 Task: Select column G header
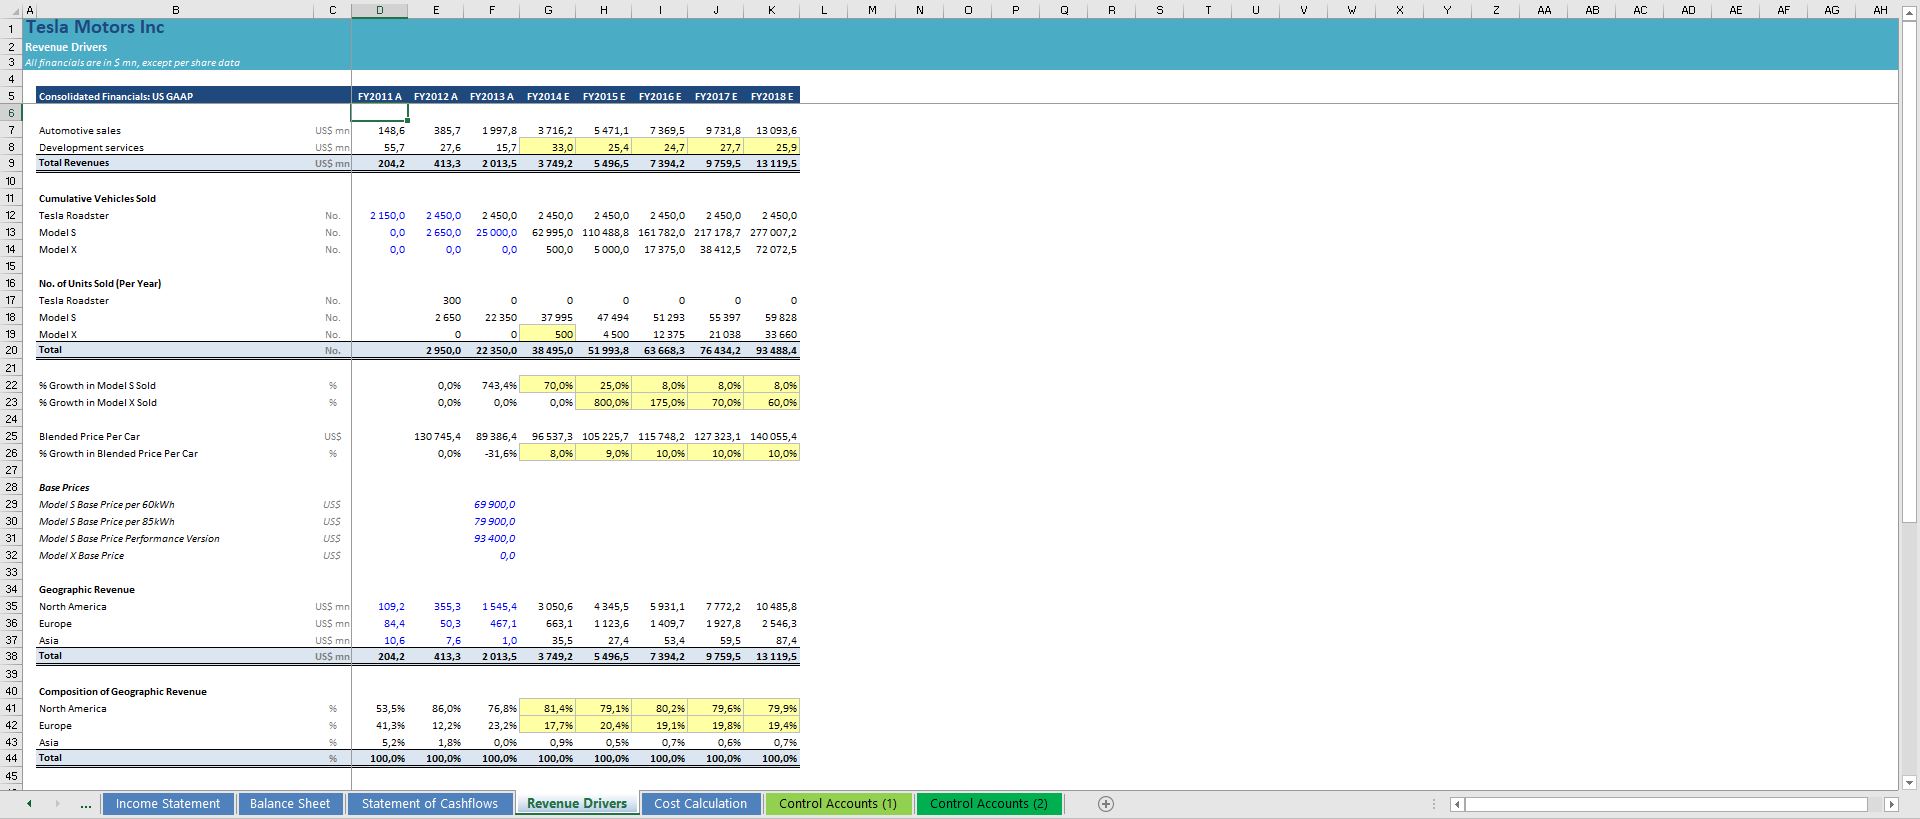548,10
